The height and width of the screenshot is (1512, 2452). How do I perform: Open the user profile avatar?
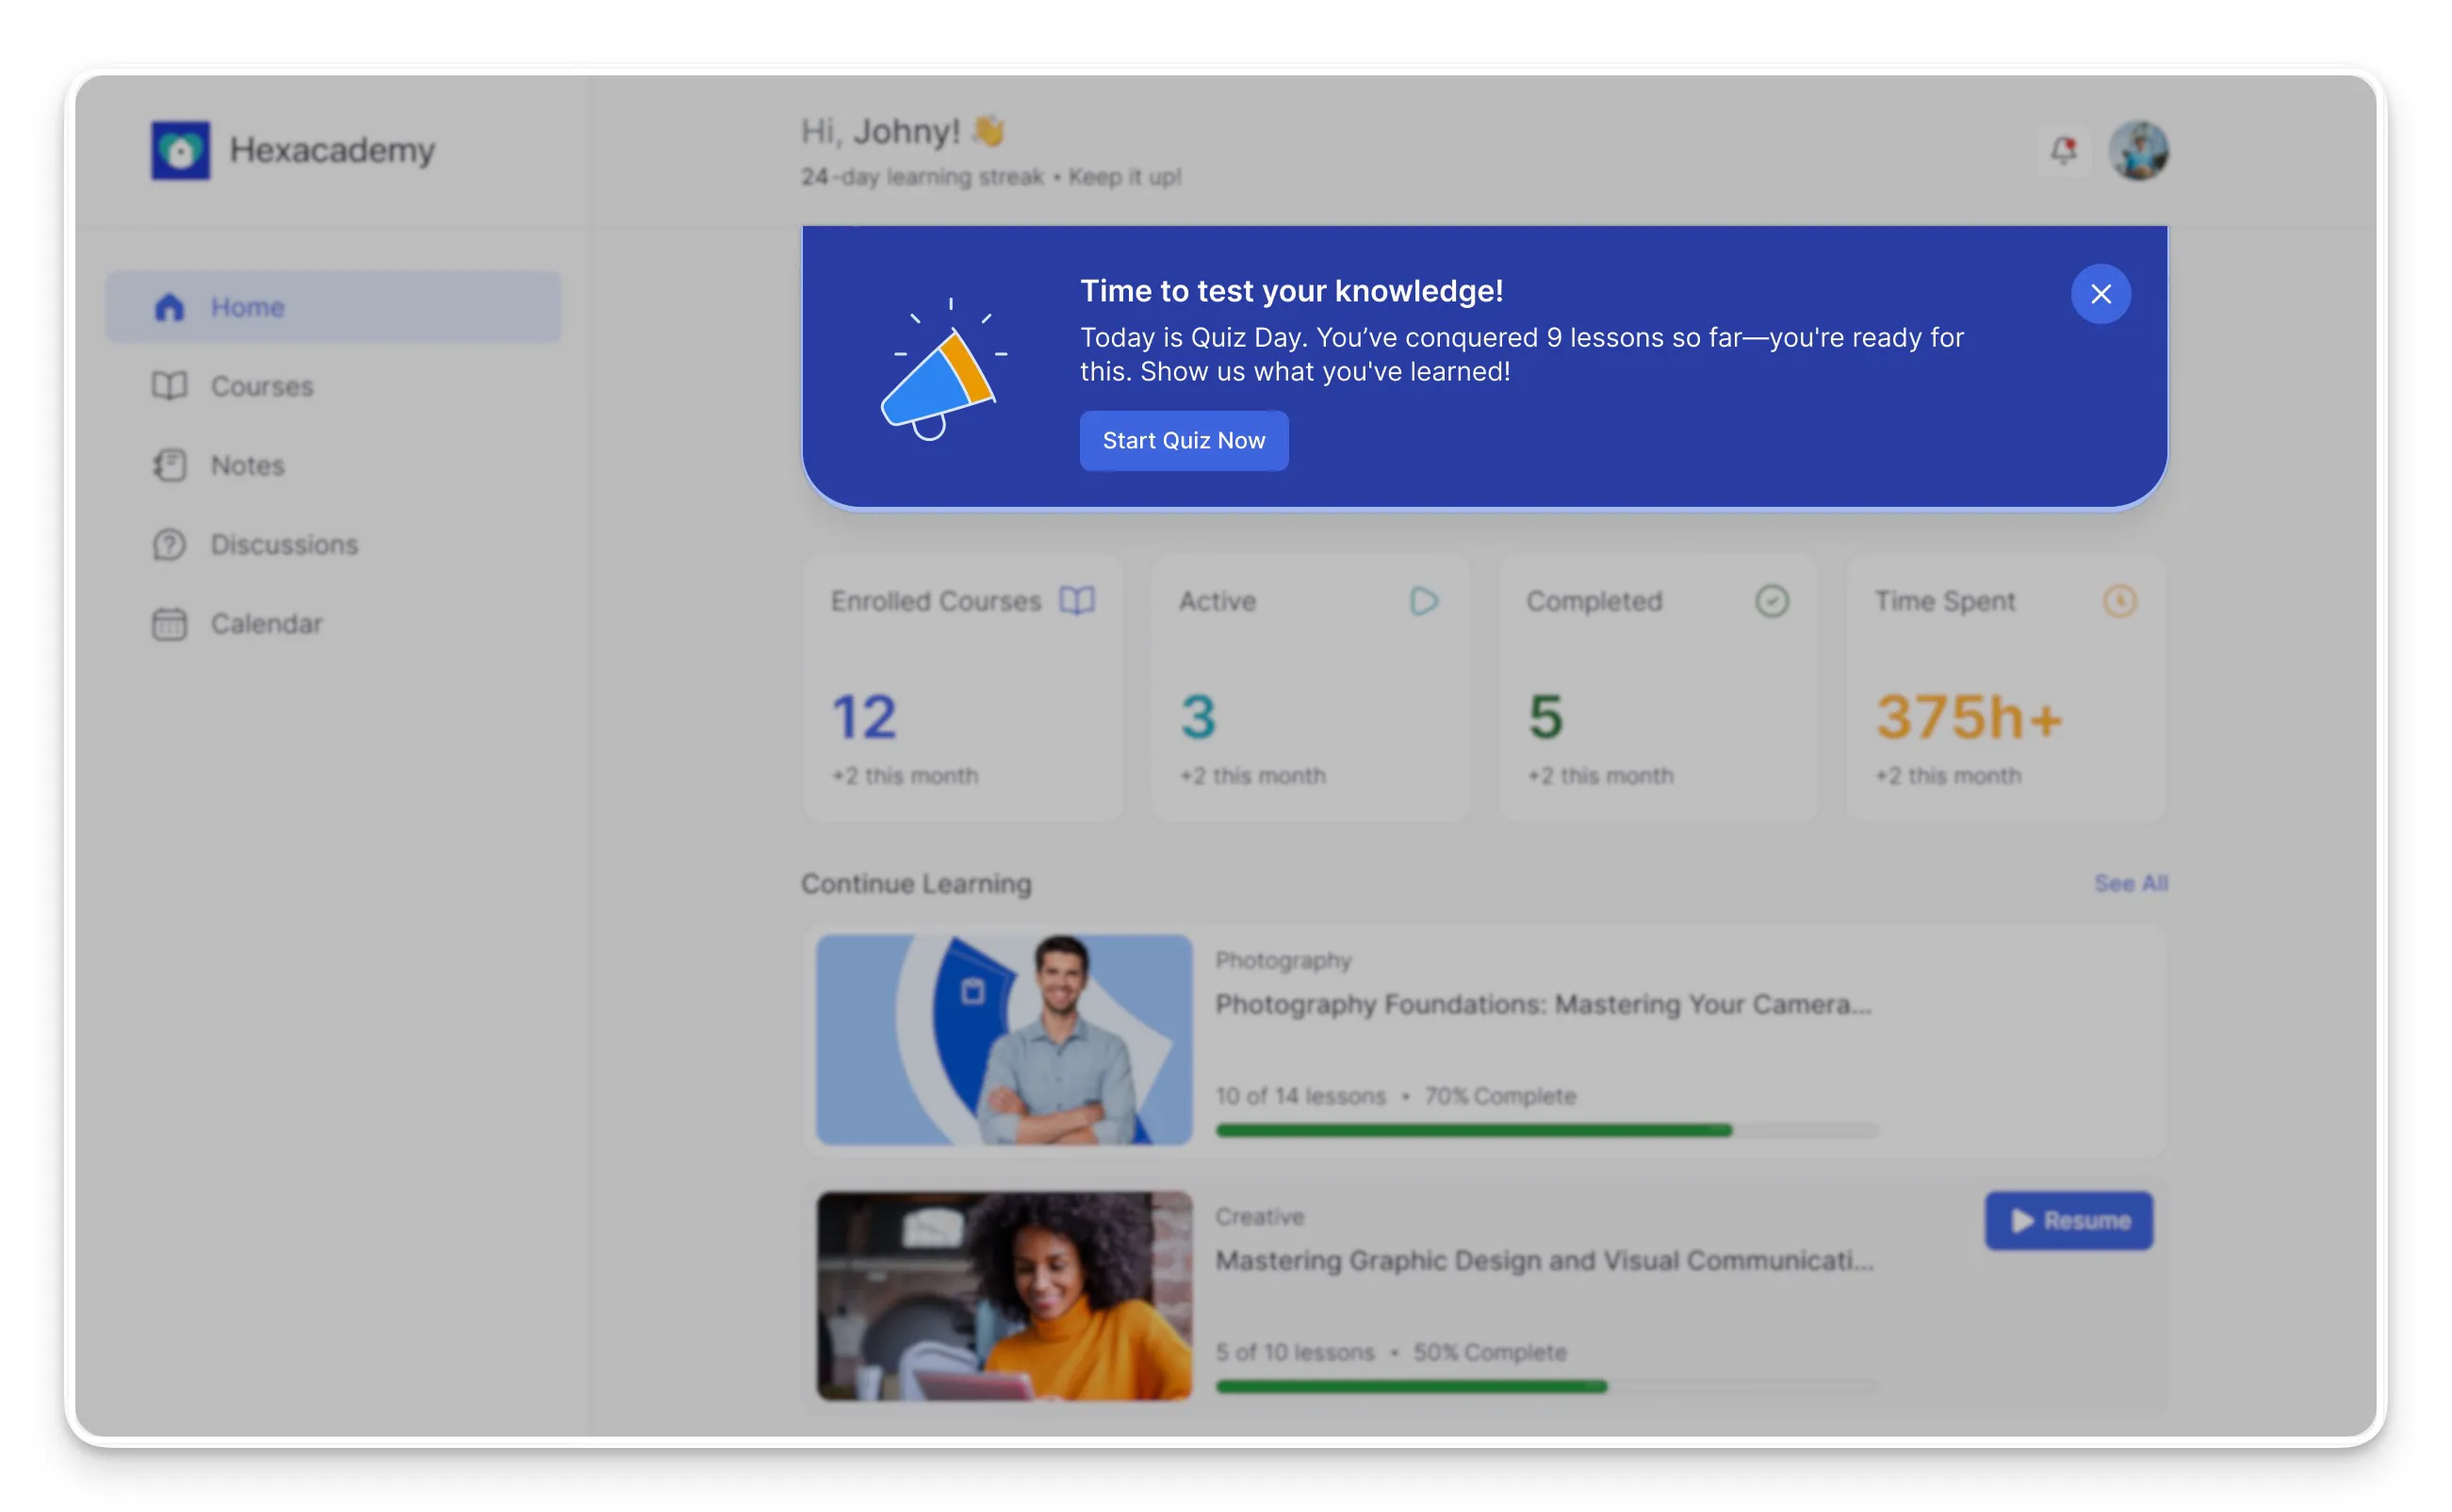2138,151
